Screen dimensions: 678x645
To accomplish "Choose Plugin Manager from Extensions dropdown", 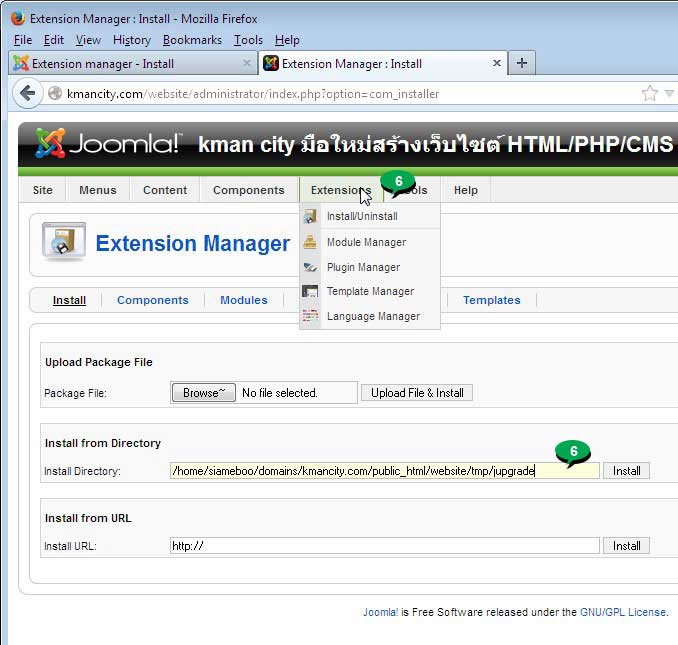I will pos(370,267).
